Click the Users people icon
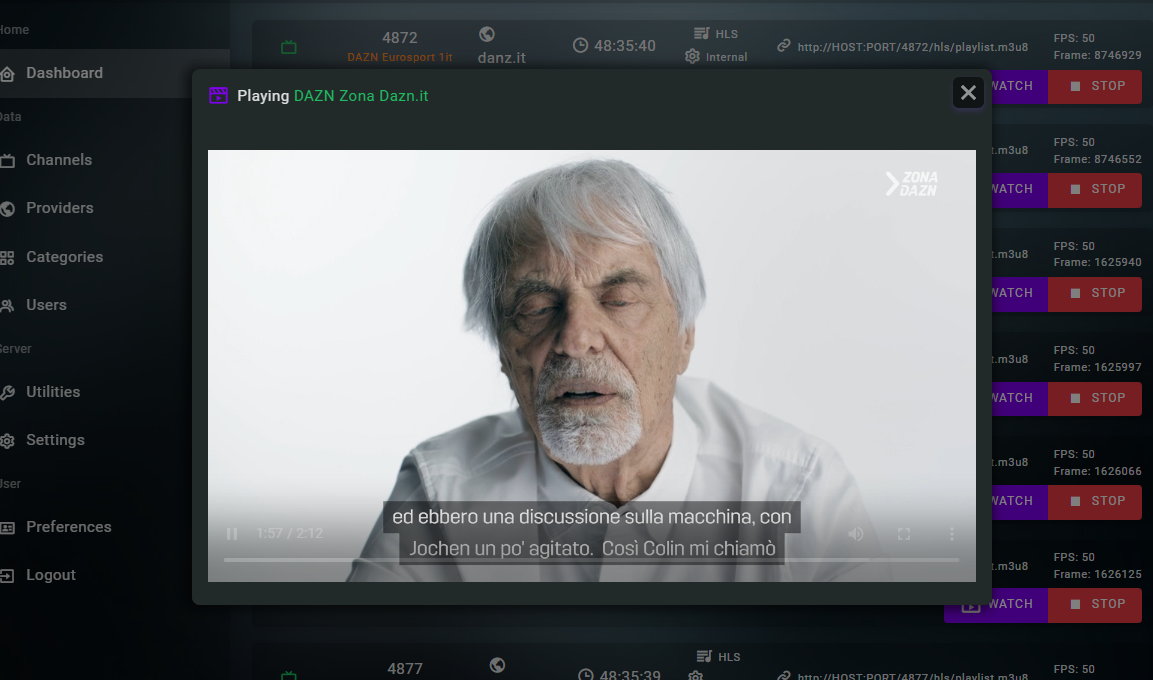This screenshot has width=1153, height=680. tap(7, 306)
